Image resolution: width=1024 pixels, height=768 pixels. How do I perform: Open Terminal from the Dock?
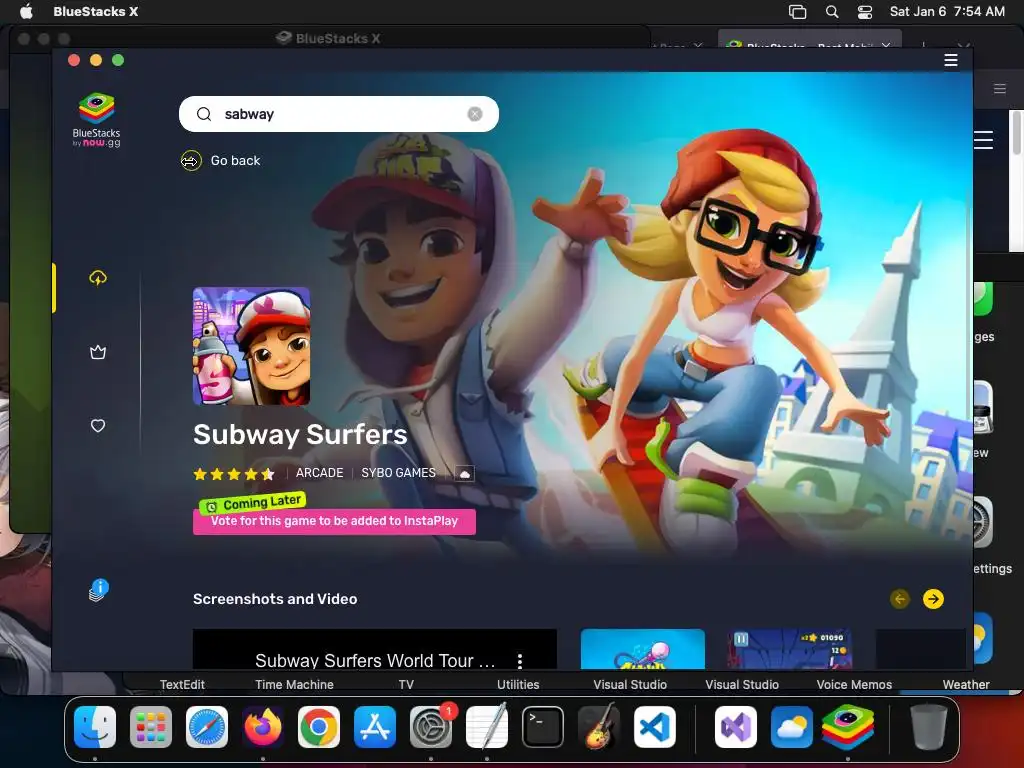[543, 727]
